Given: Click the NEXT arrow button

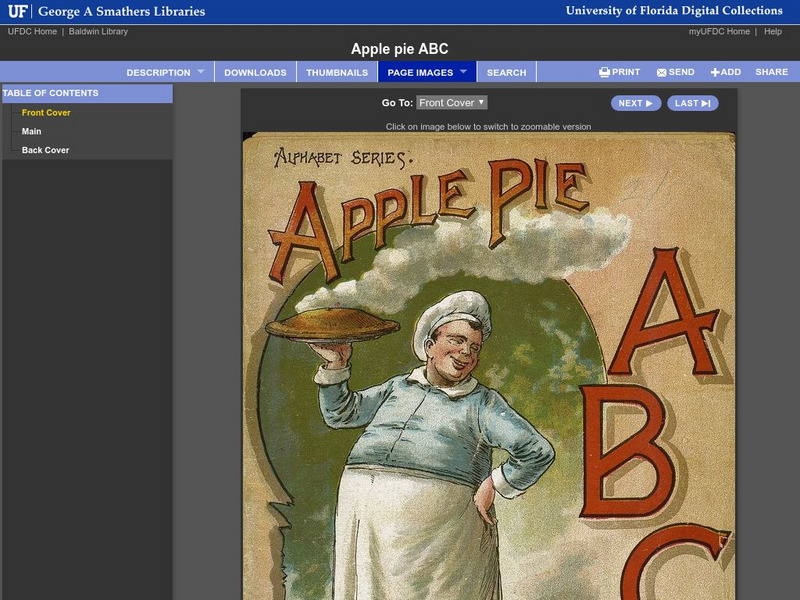Looking at the screenshot, I should click(x=634, y=103).
